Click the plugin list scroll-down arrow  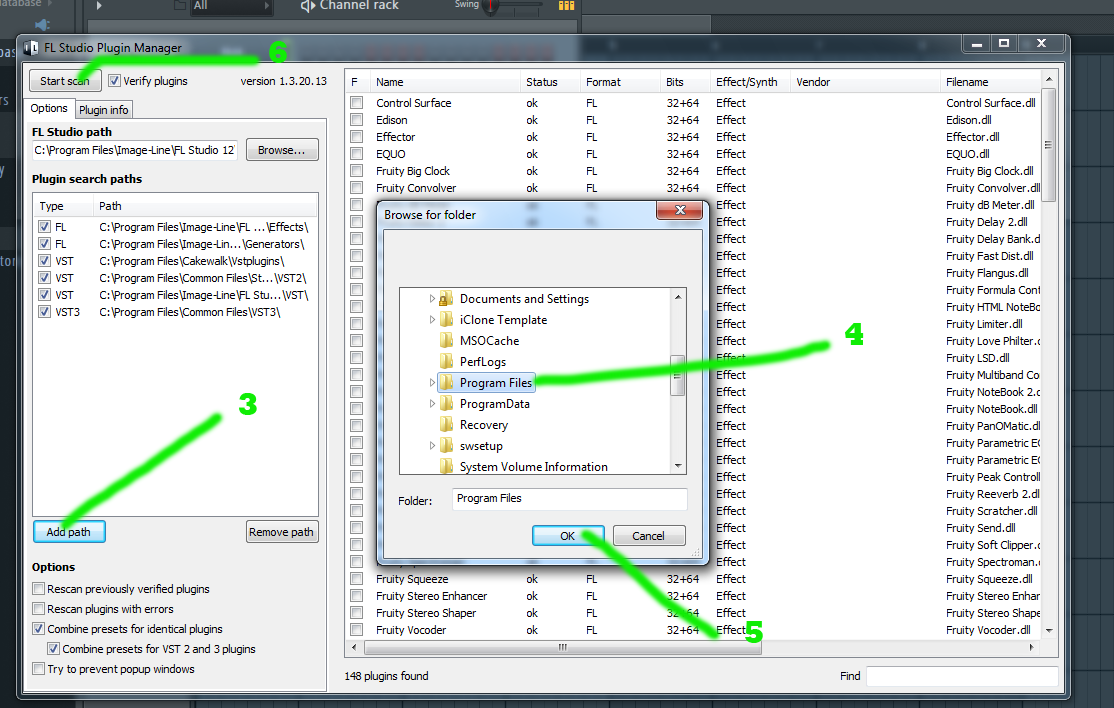click(1049, 631)
